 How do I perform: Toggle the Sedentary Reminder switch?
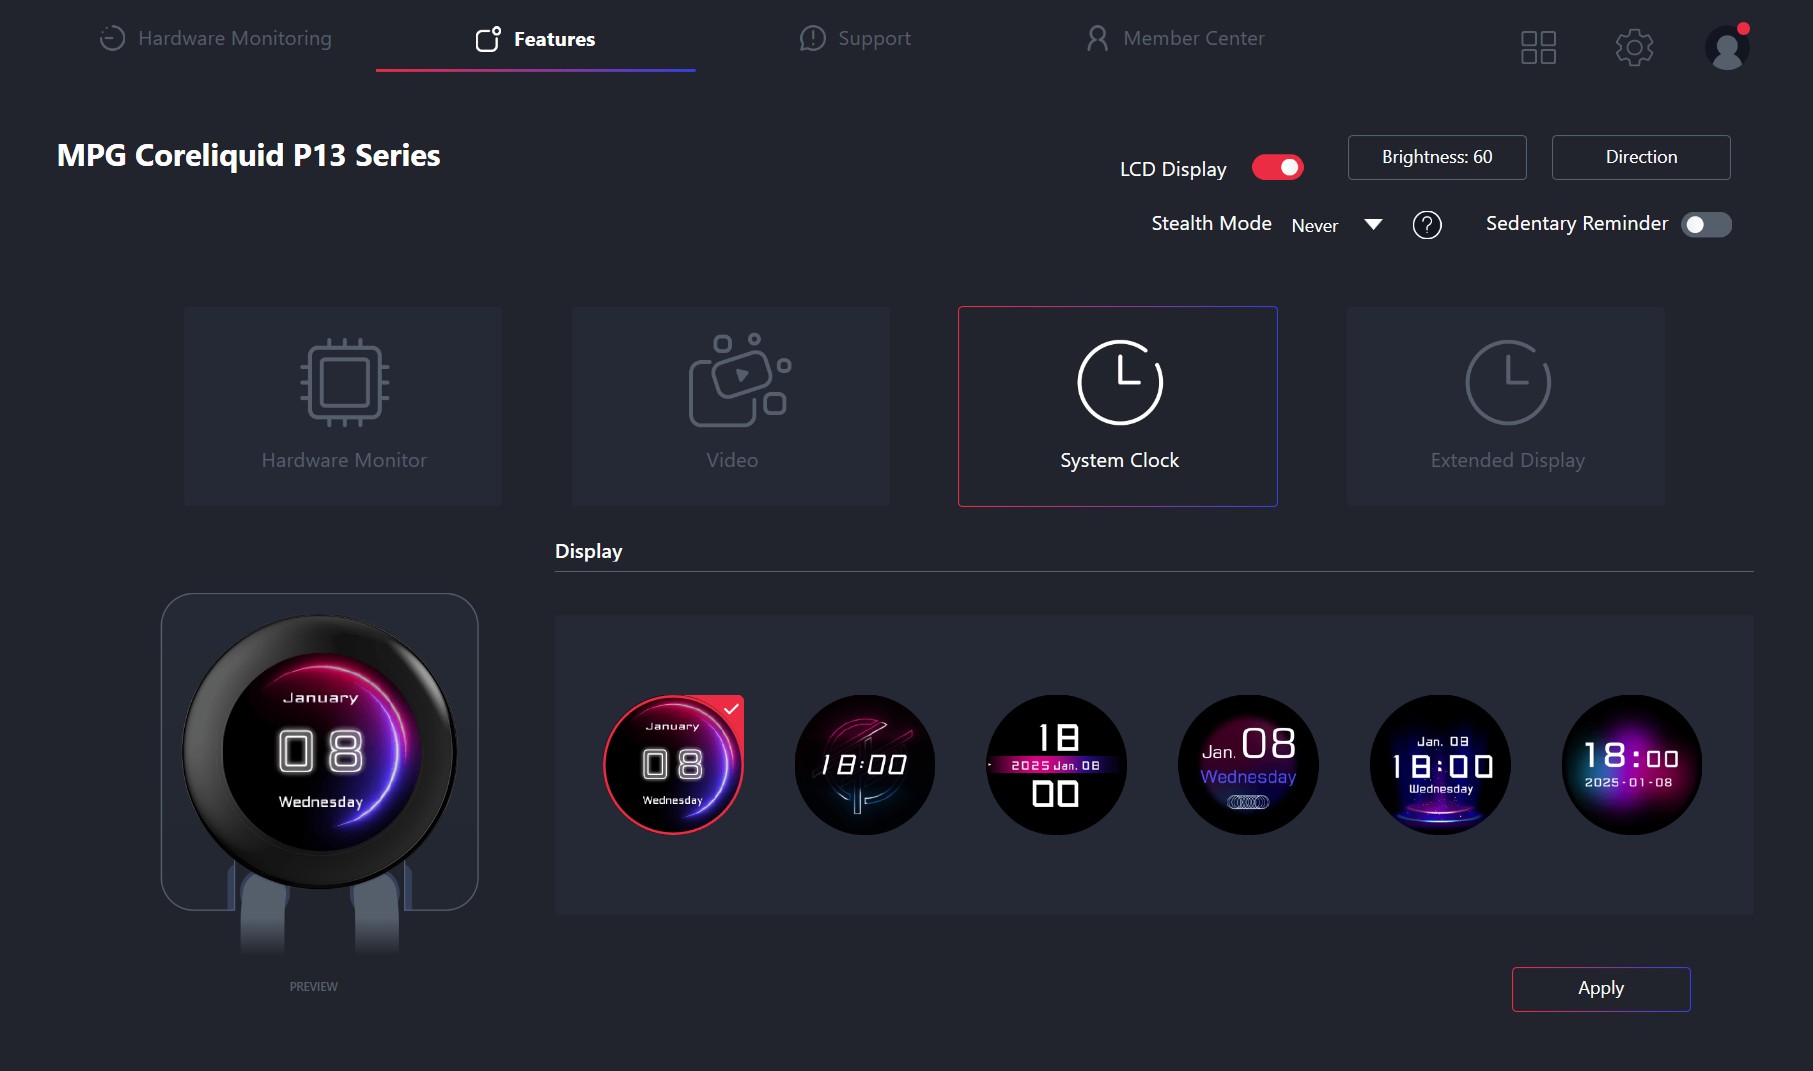coord(1706,224)
